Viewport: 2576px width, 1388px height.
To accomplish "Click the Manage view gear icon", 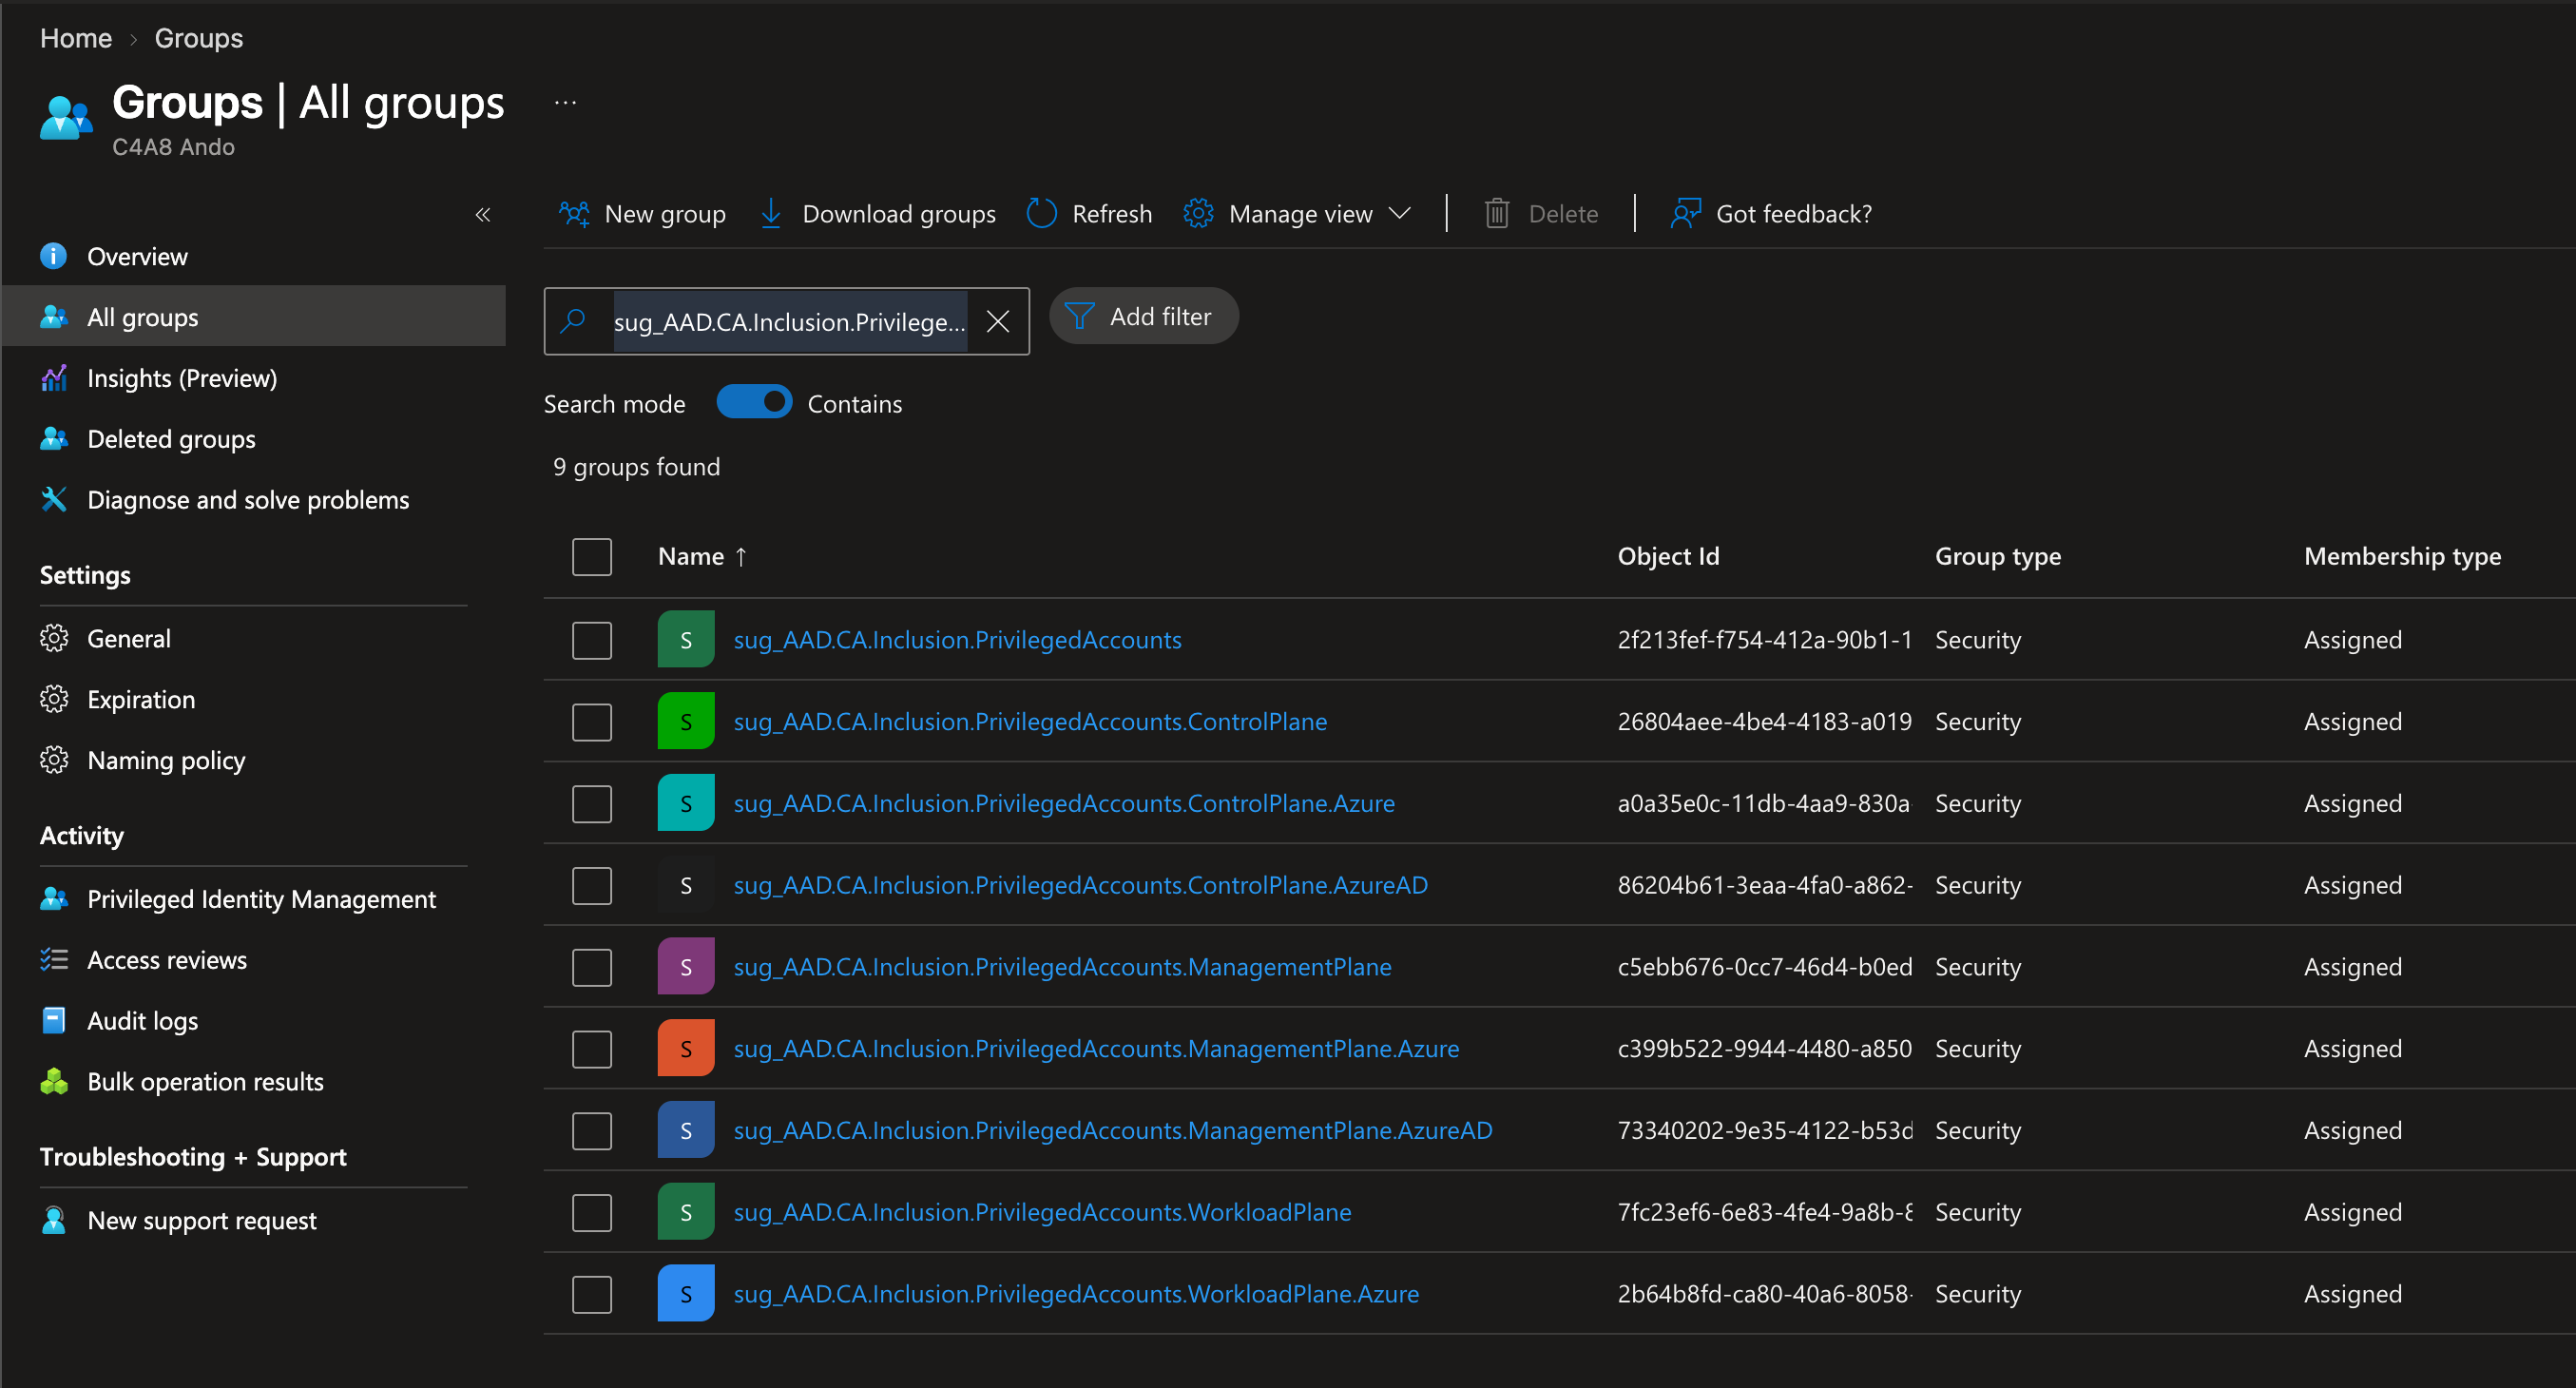I will coord(1198,213).
